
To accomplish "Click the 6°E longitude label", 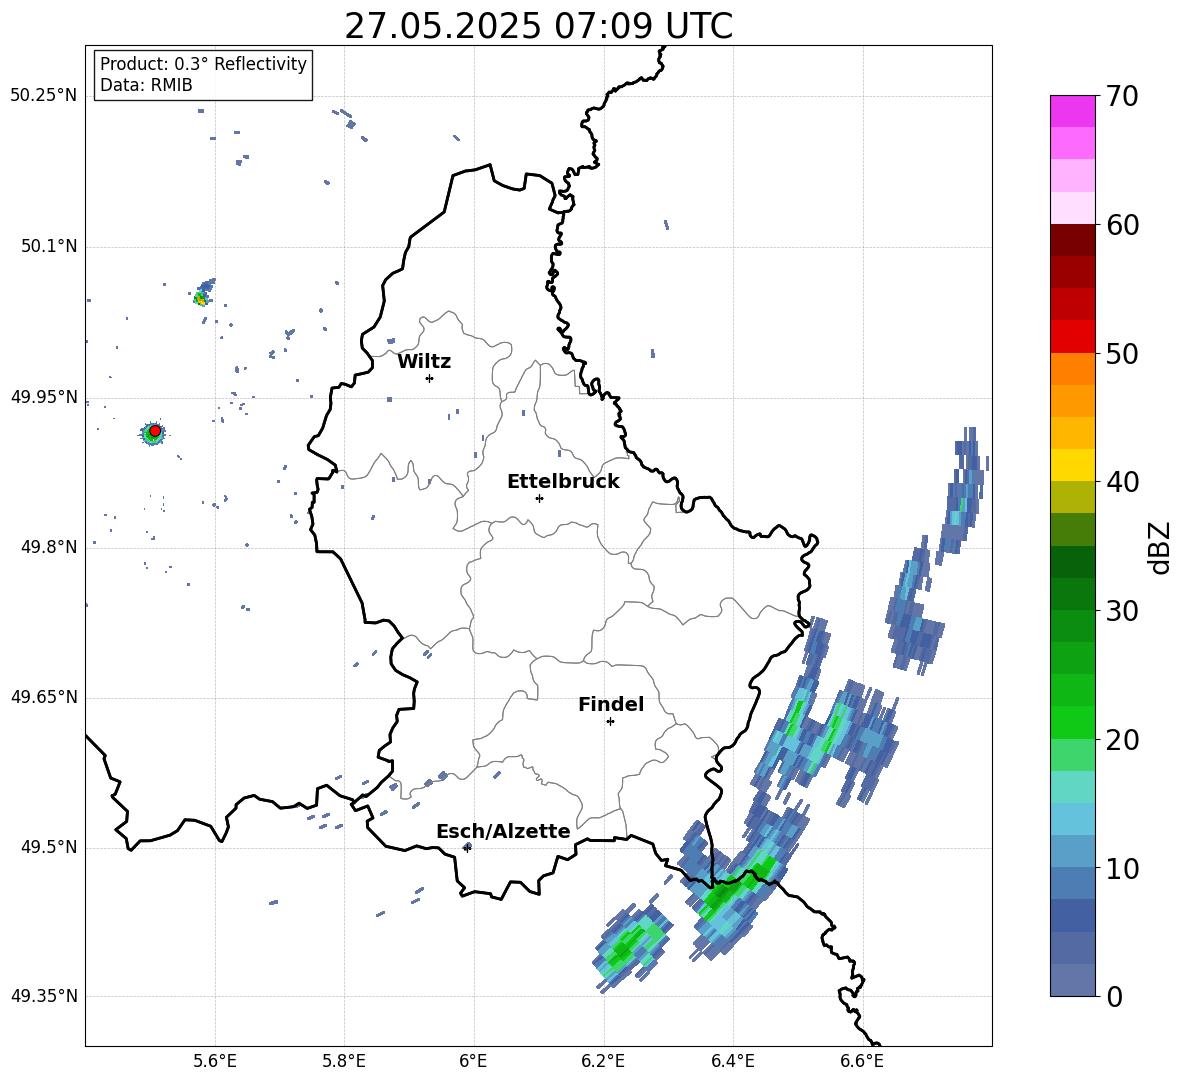I will coord(473,1061).
